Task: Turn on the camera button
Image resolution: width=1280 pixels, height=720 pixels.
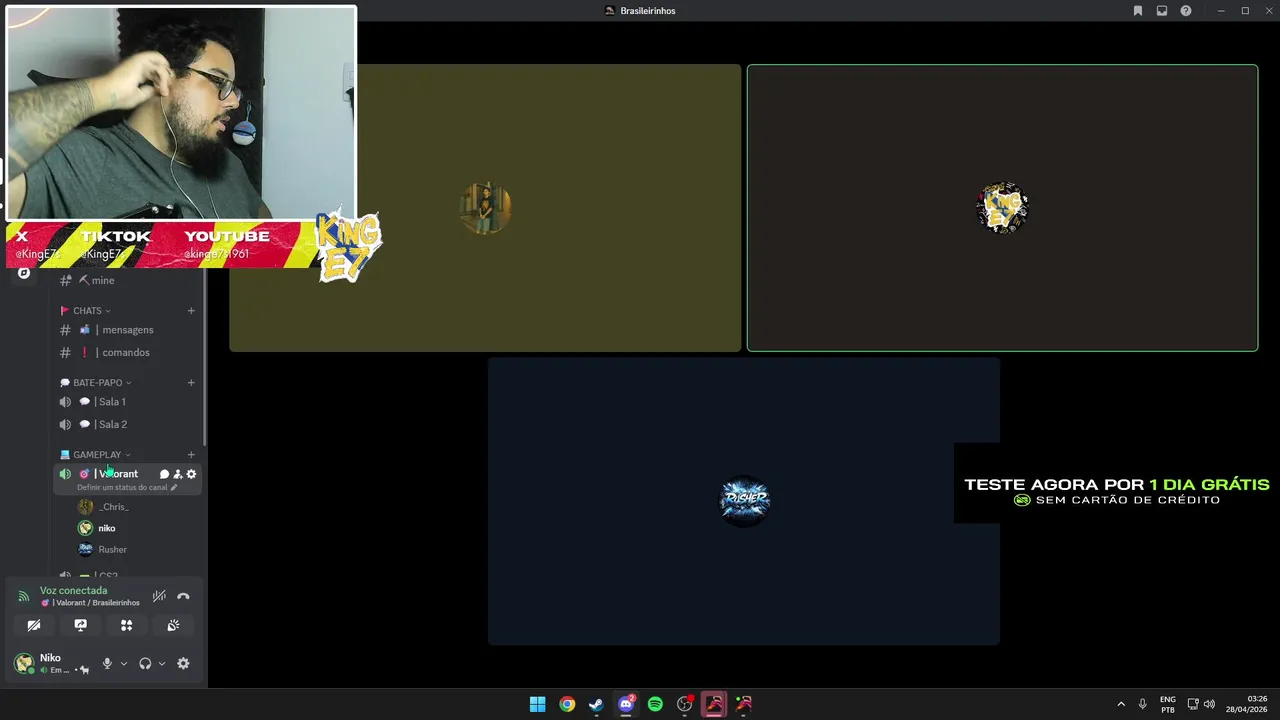Action: click(x=34, y=625)
